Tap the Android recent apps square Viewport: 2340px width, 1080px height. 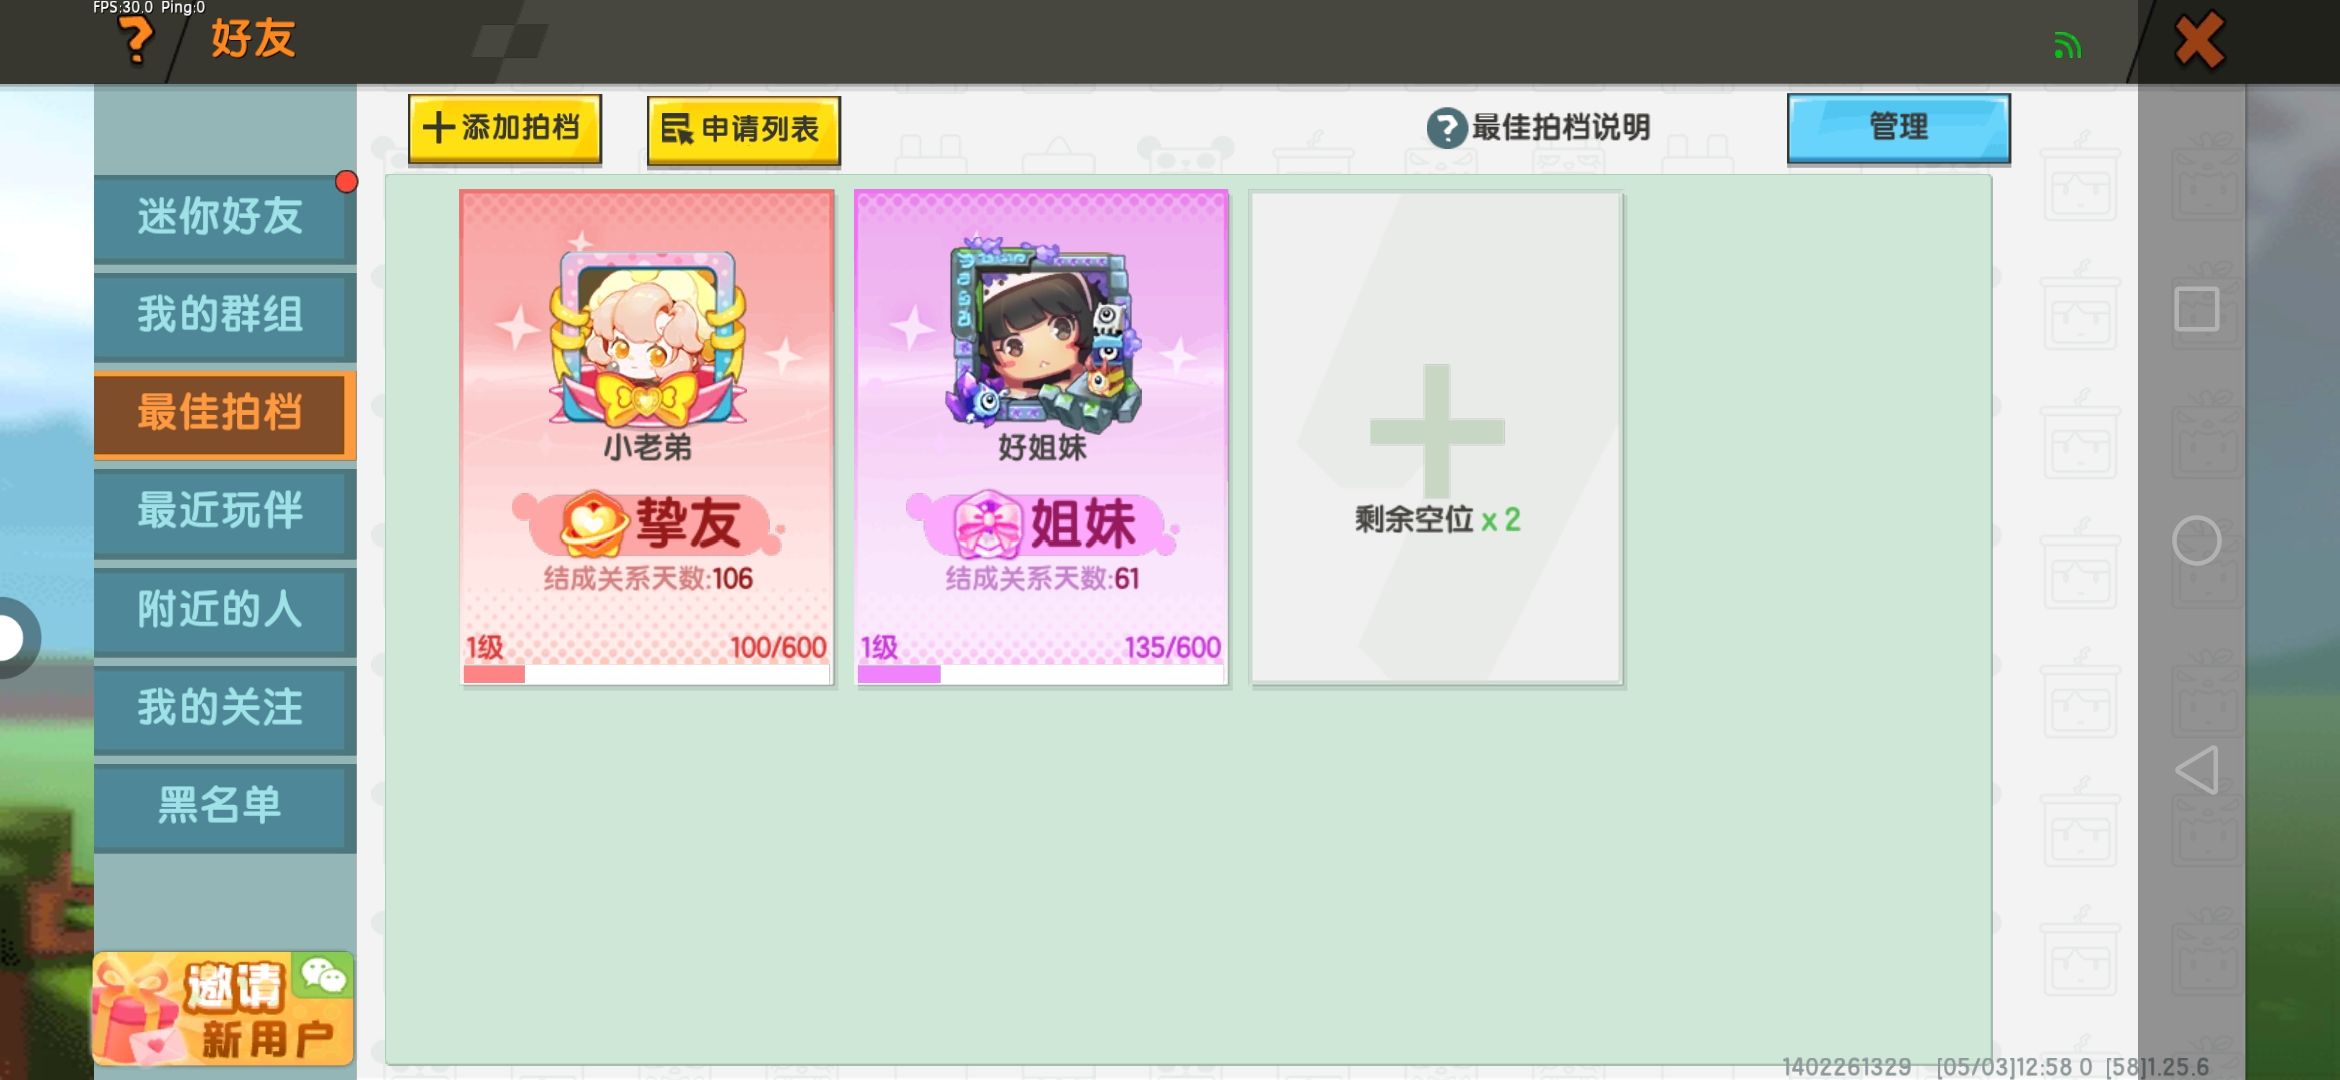[x=2196, y=309]
